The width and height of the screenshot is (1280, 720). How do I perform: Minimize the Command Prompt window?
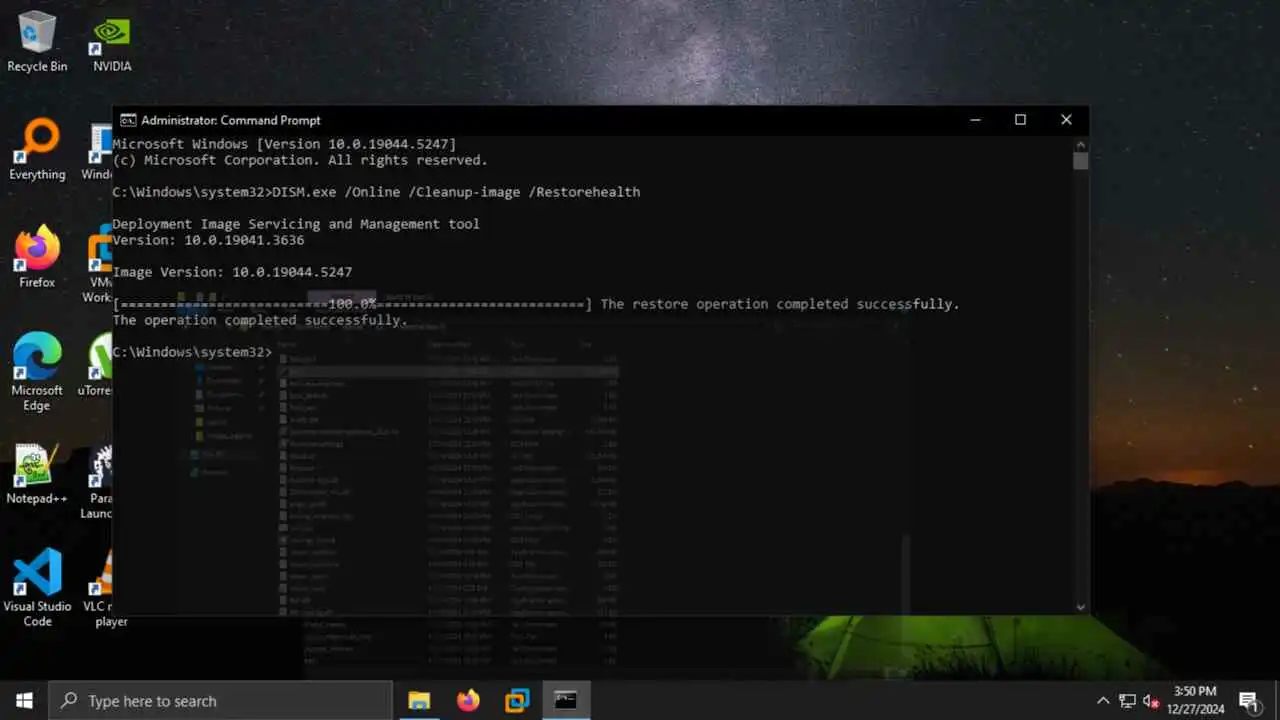tap(975, 120)
